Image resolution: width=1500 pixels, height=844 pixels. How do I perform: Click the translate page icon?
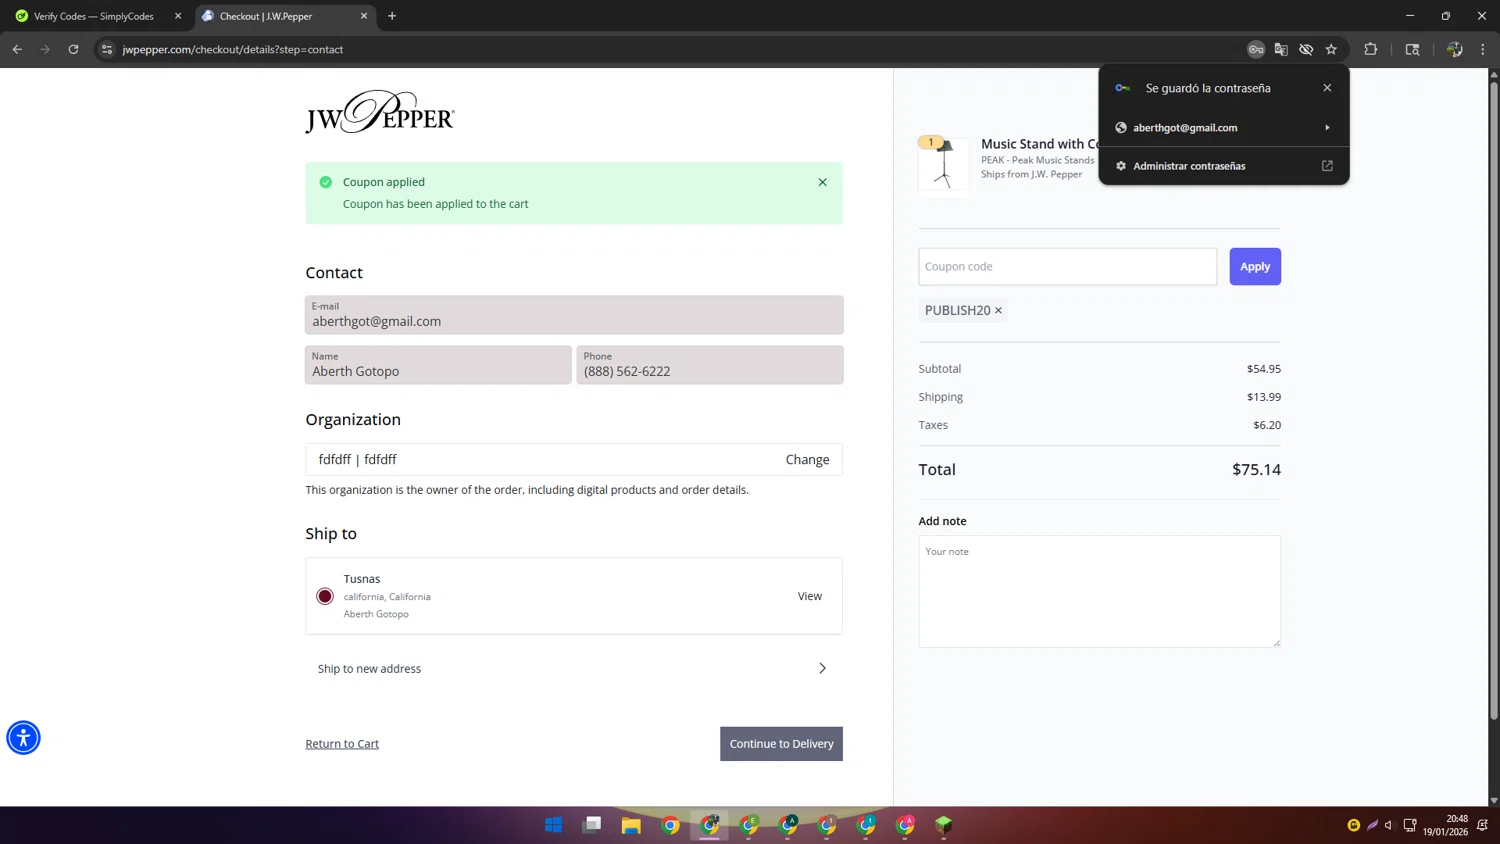[x=1281, y=49]
